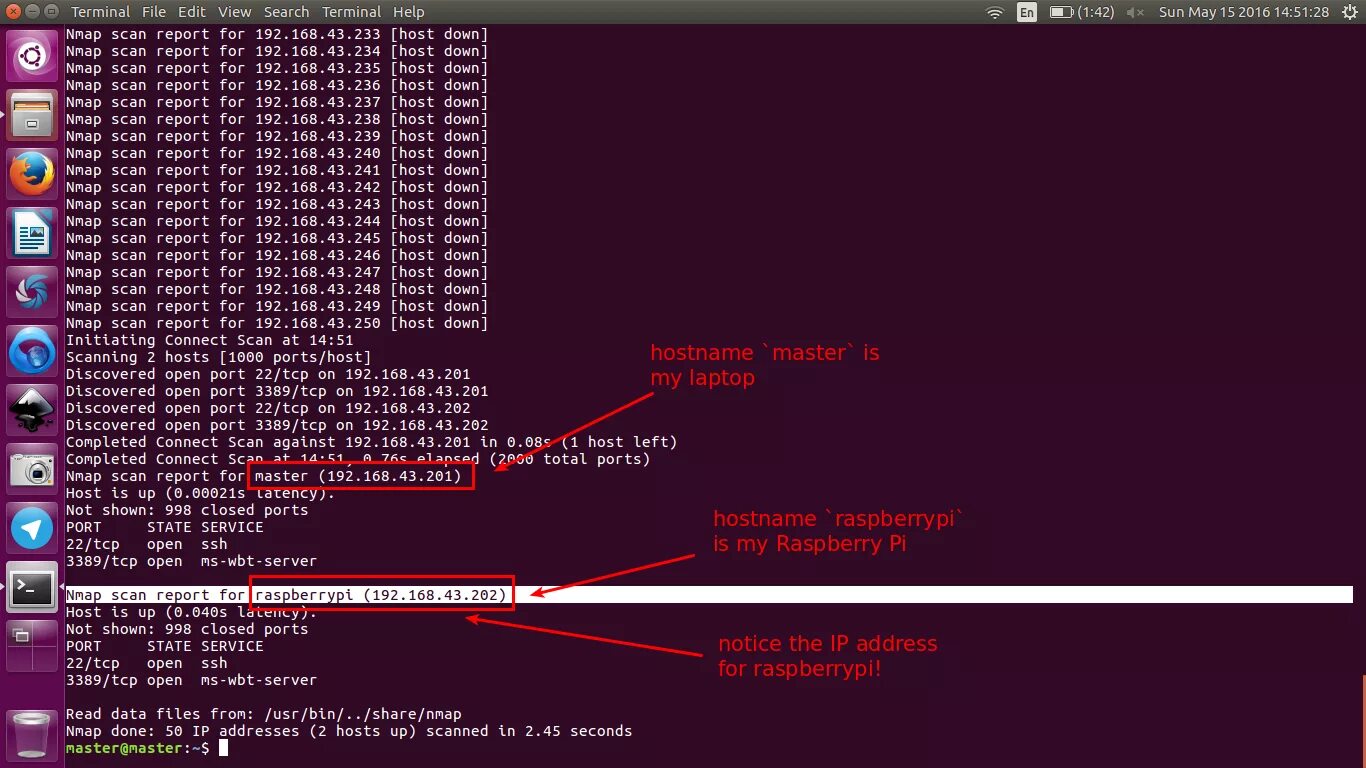Open the Terminal menu beside Help
The height and width of the screenshot is (768, 1366).
351,12
